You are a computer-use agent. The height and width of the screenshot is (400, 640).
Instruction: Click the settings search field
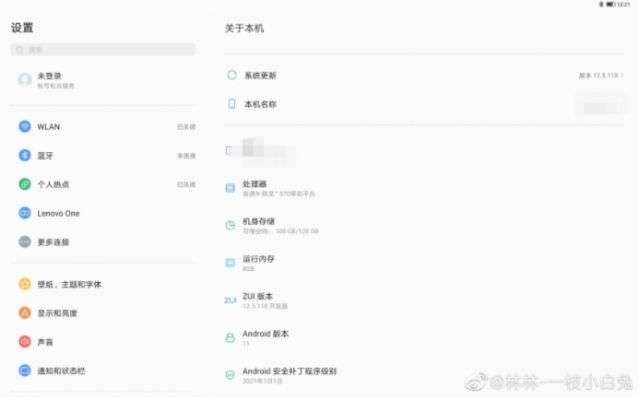pos(103,50)
